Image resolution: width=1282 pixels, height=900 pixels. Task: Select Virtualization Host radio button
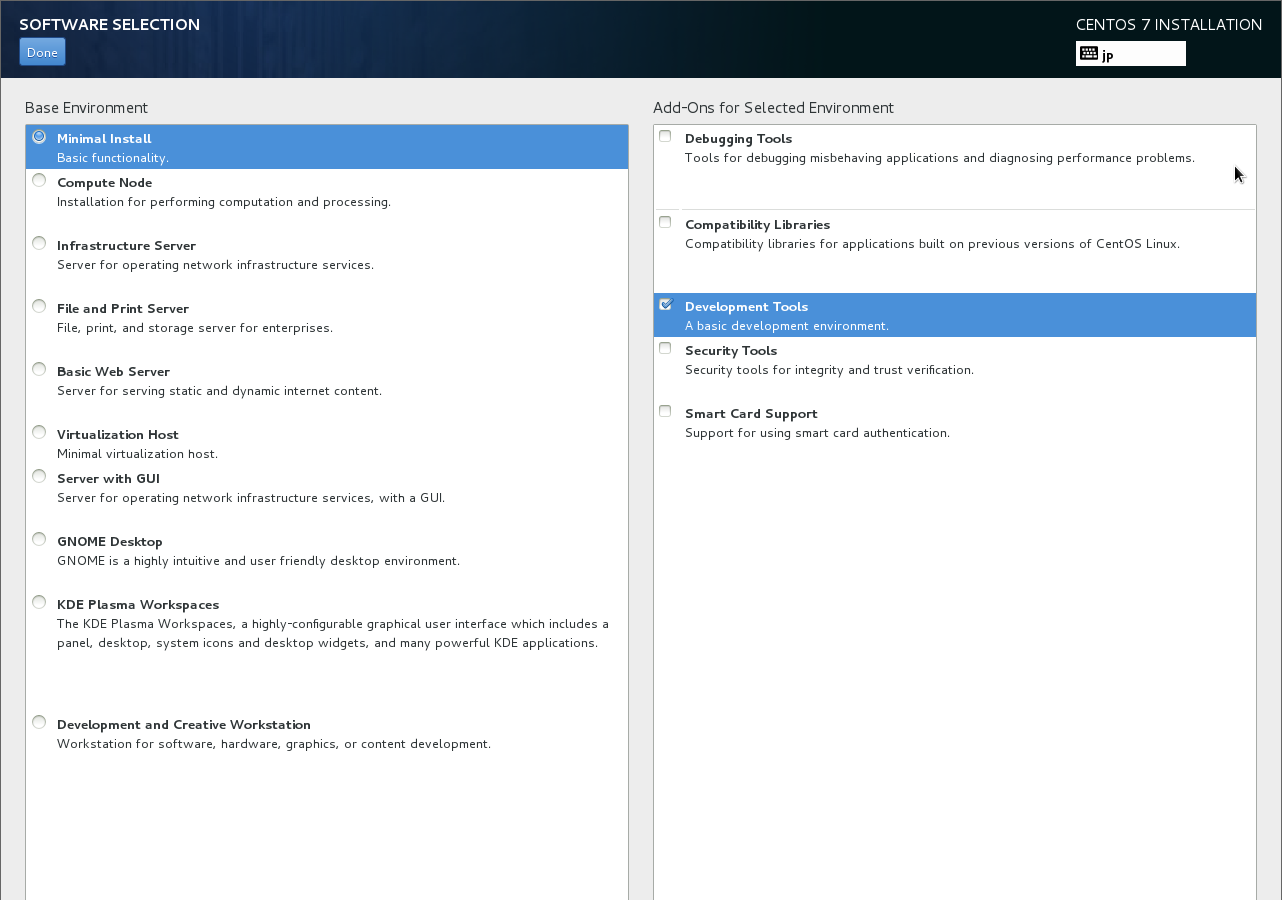(x=39, y=432)
